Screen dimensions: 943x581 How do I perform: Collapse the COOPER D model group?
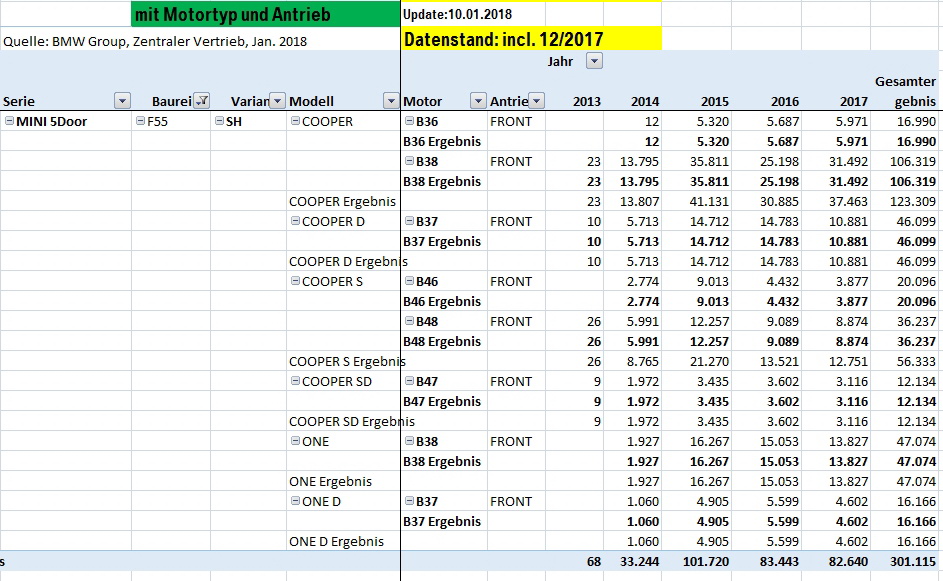tap(295, 221)
